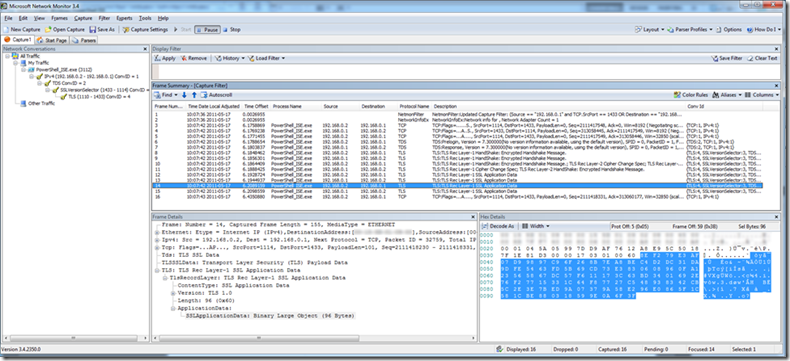Collapse the ApplicationData node
Screen dimensions: 790x361
coord(173,308)
